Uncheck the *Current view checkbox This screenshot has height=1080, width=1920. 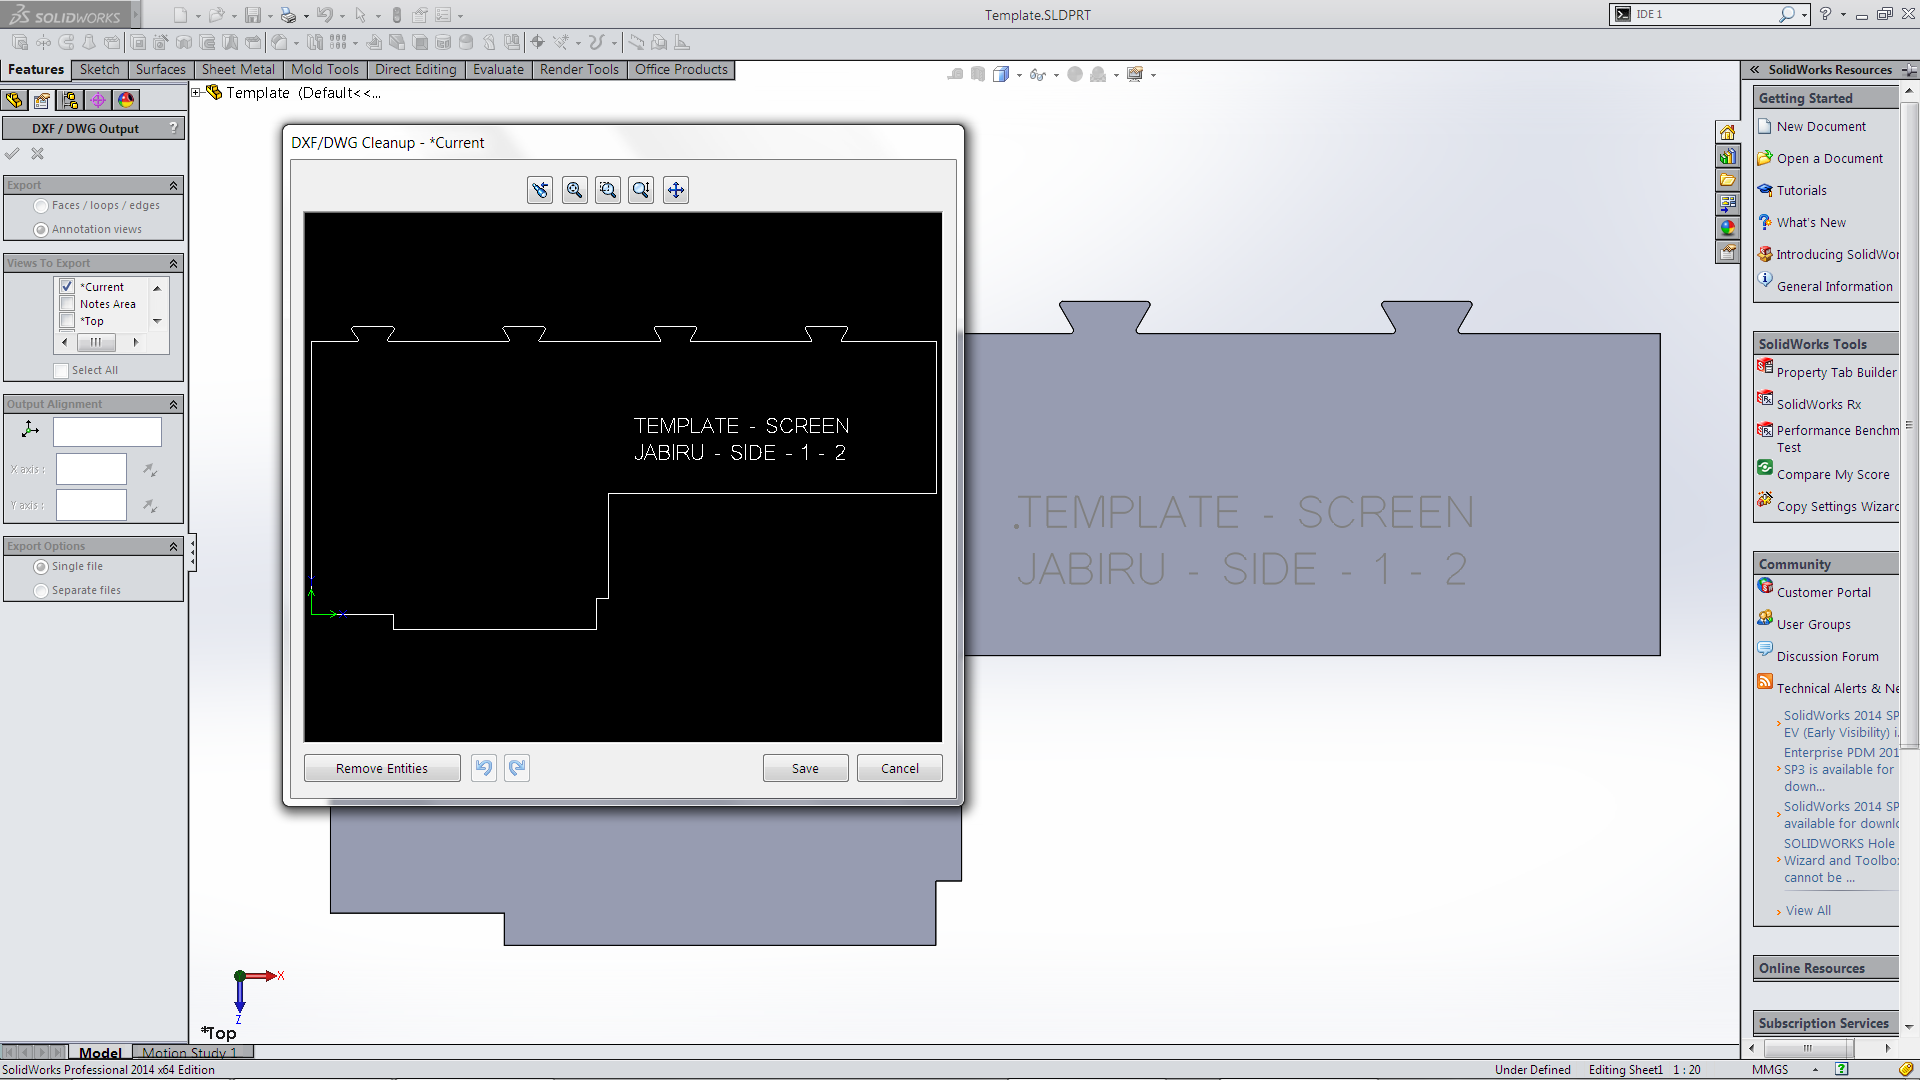(67, 287)
